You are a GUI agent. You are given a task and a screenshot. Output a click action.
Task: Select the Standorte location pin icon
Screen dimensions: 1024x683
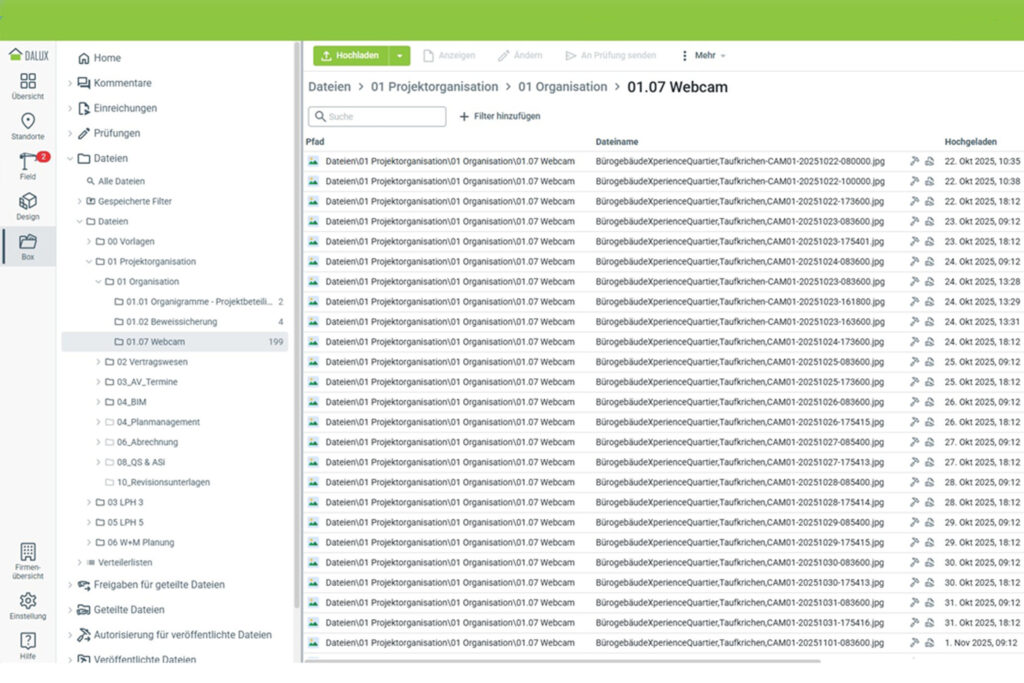[28, 122]
